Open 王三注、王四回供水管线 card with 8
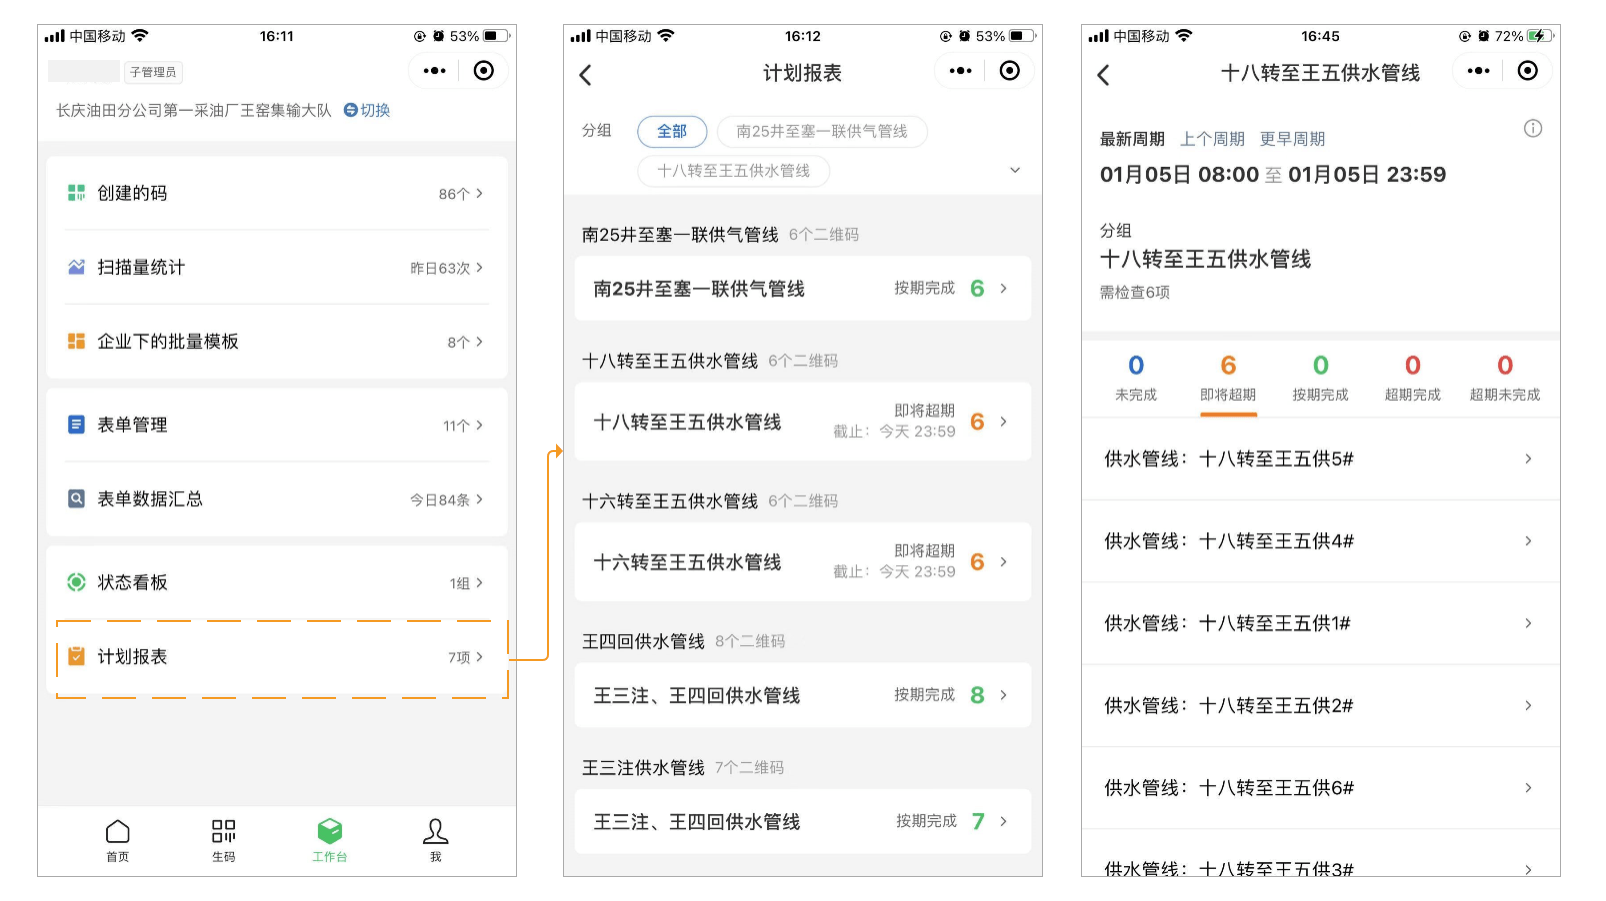This screenshot has width=1606, height=901. pos(803,695)
